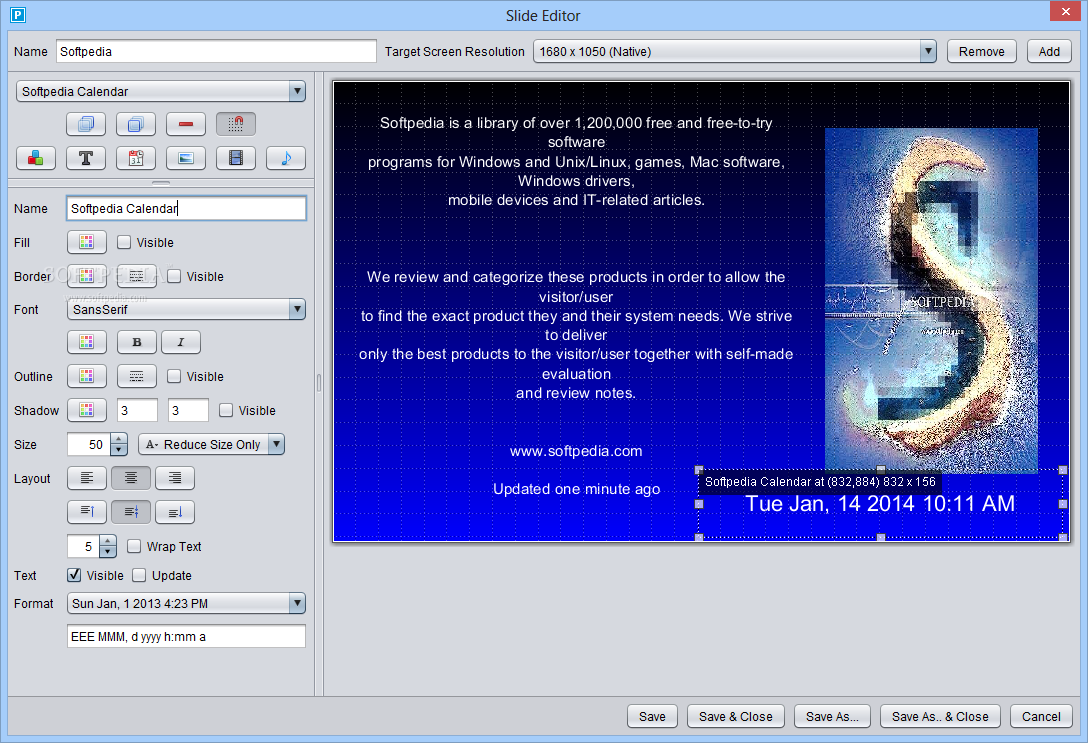Click the second Shadow offset field
This screenshot has width=1088, height=743.
(188, 410)
